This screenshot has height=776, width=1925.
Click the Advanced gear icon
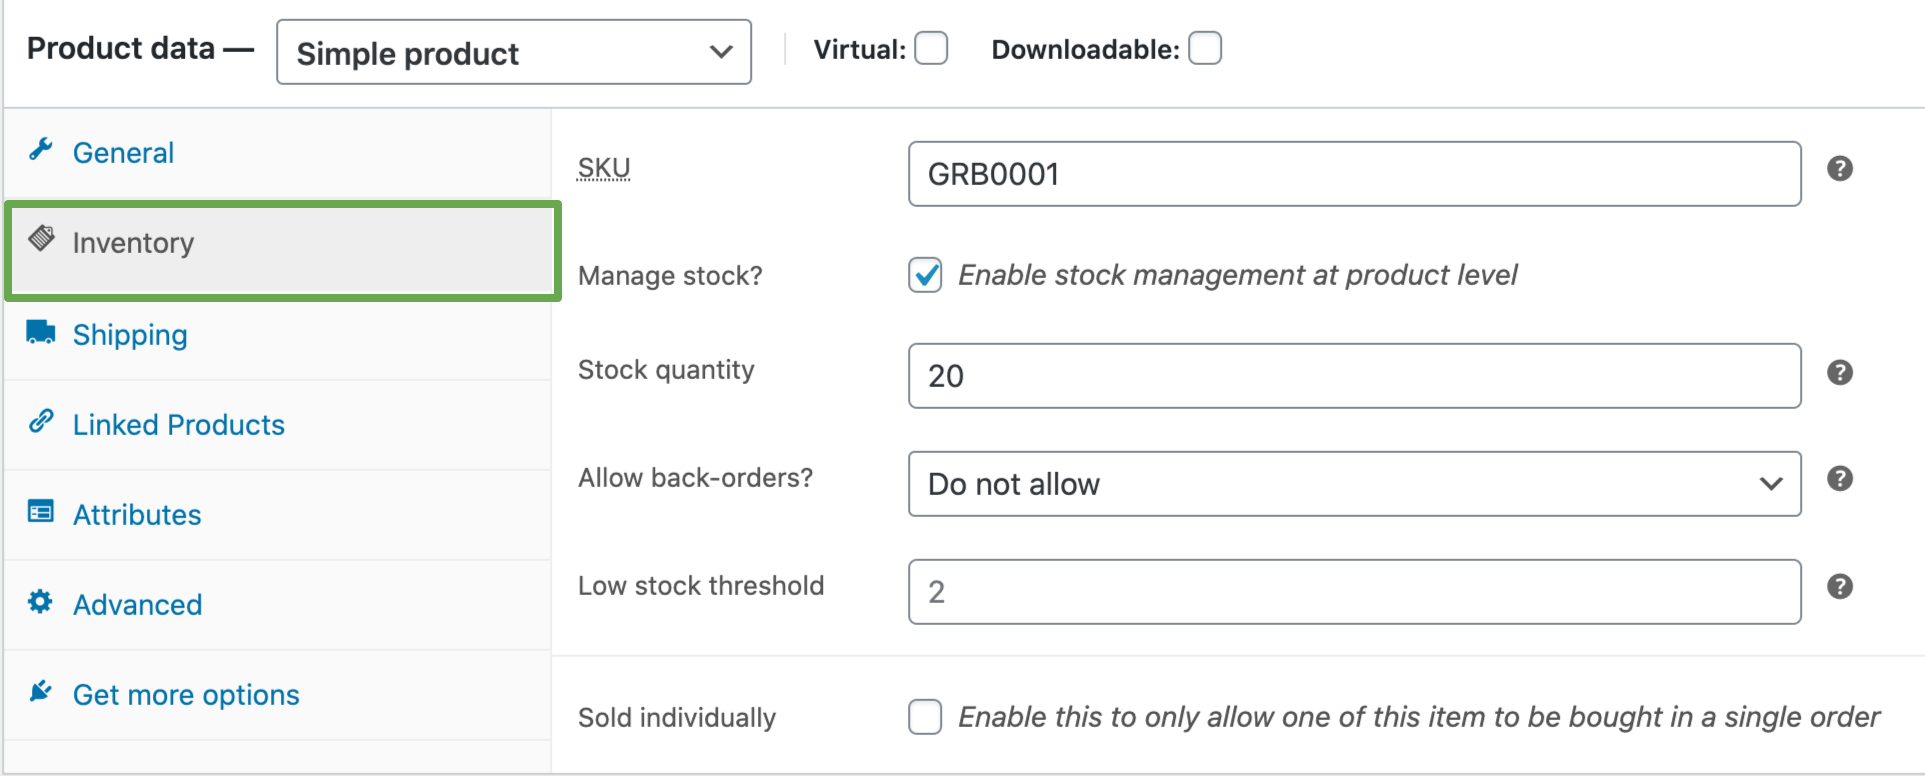[41, 602]
